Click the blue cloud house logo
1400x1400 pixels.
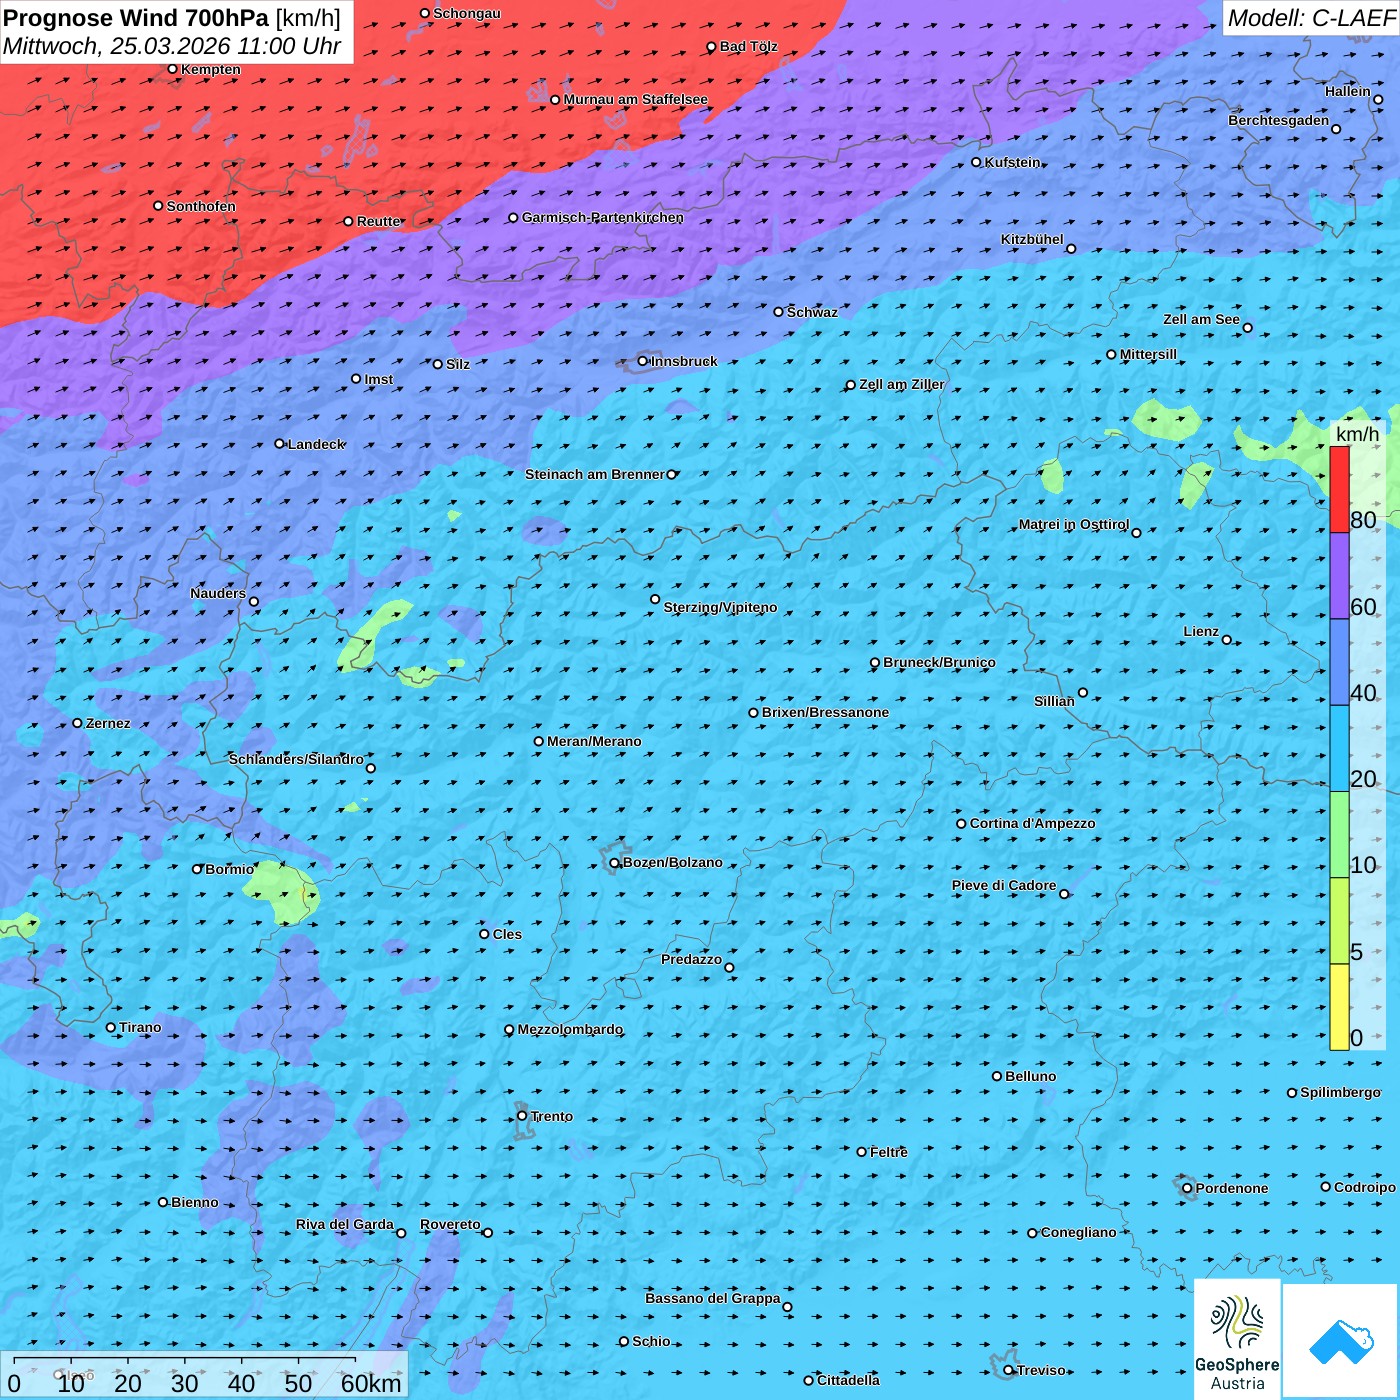(x=1341, y=1342)
